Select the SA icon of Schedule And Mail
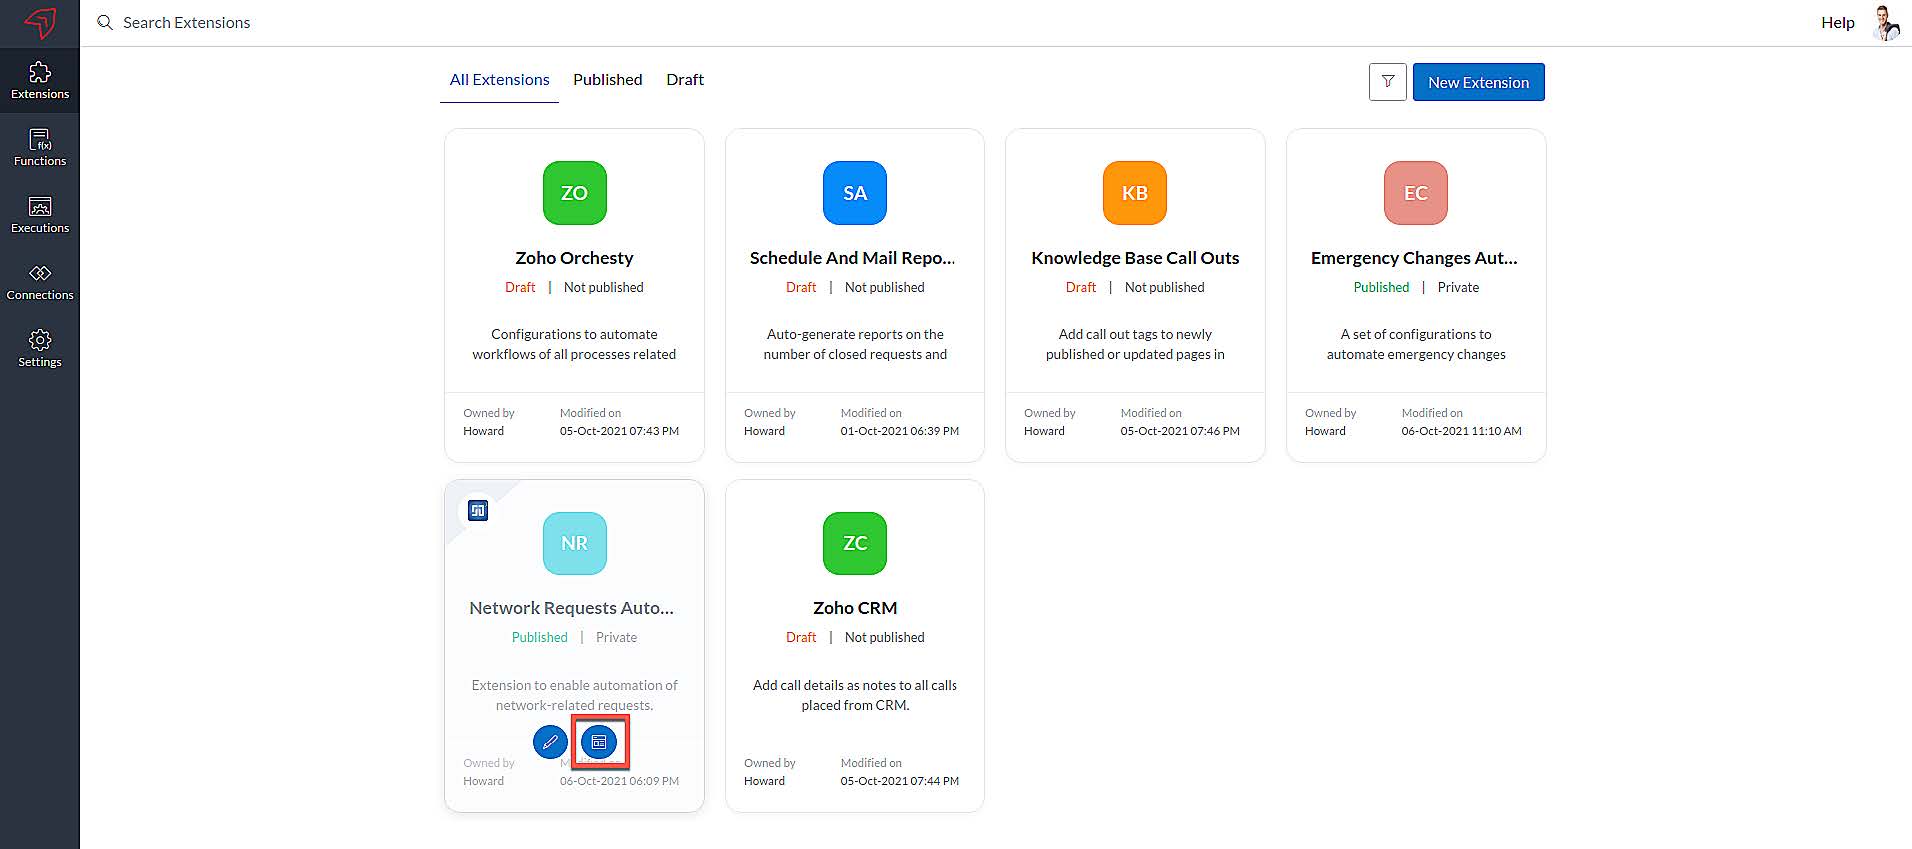 [x=855, y=193]
